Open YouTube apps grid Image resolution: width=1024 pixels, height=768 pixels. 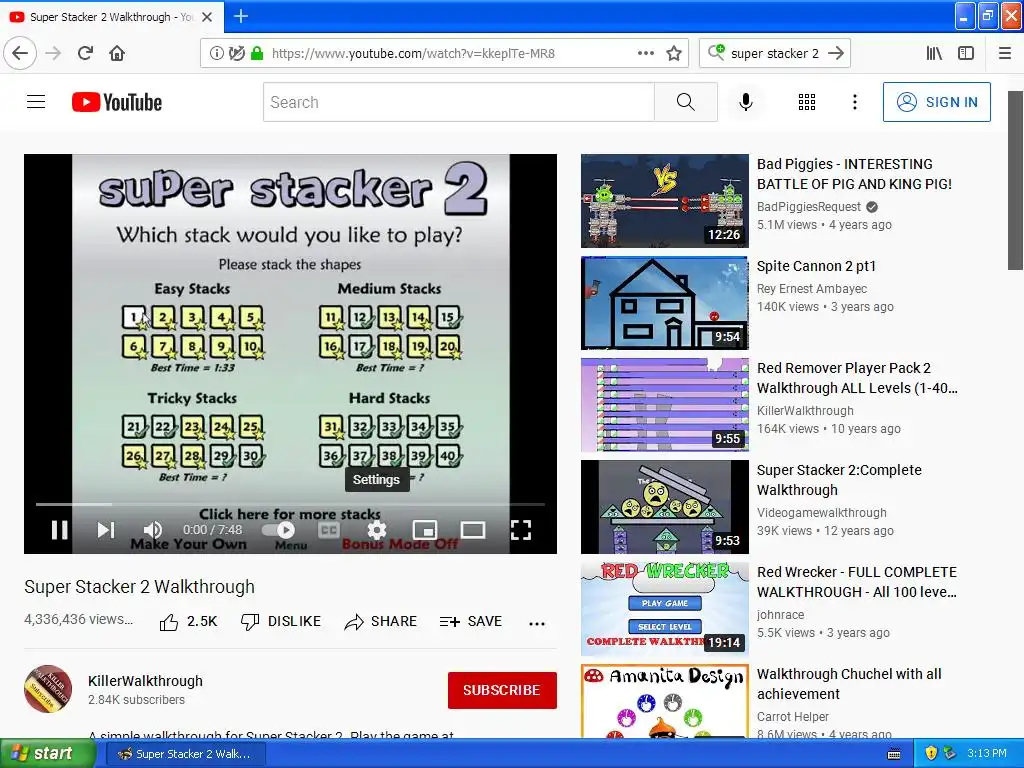pyautogui.click(x=807, y=102)
